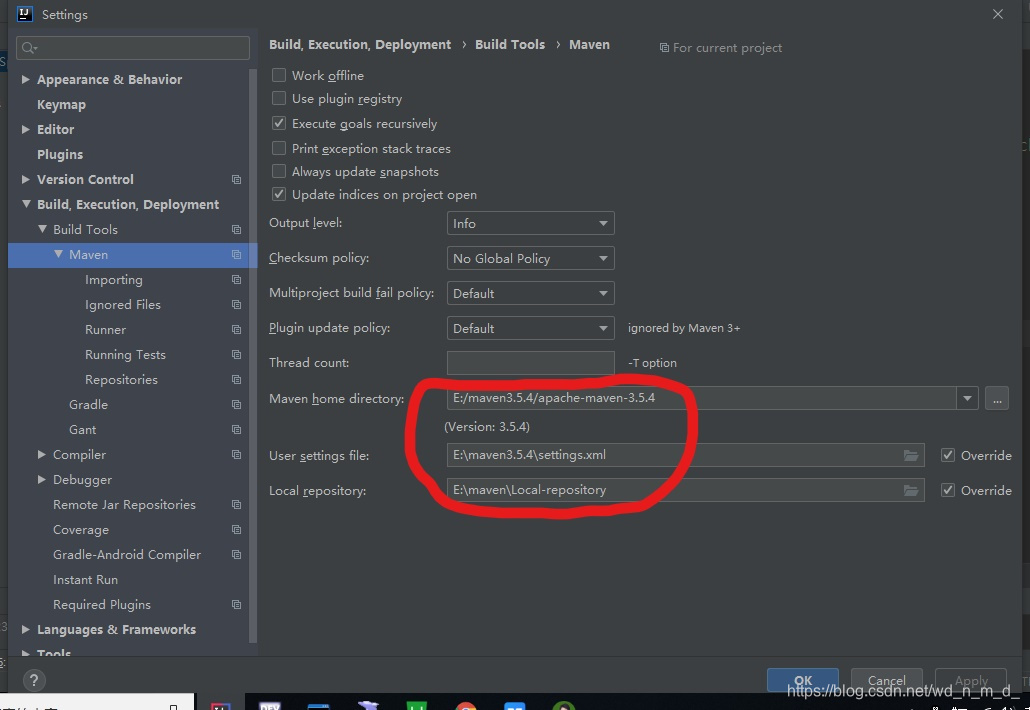Screen dimensions: 1030x710
Task: Click the project-level icon beside Remote Jar Repositories
Action: click(x=236, y=504)
